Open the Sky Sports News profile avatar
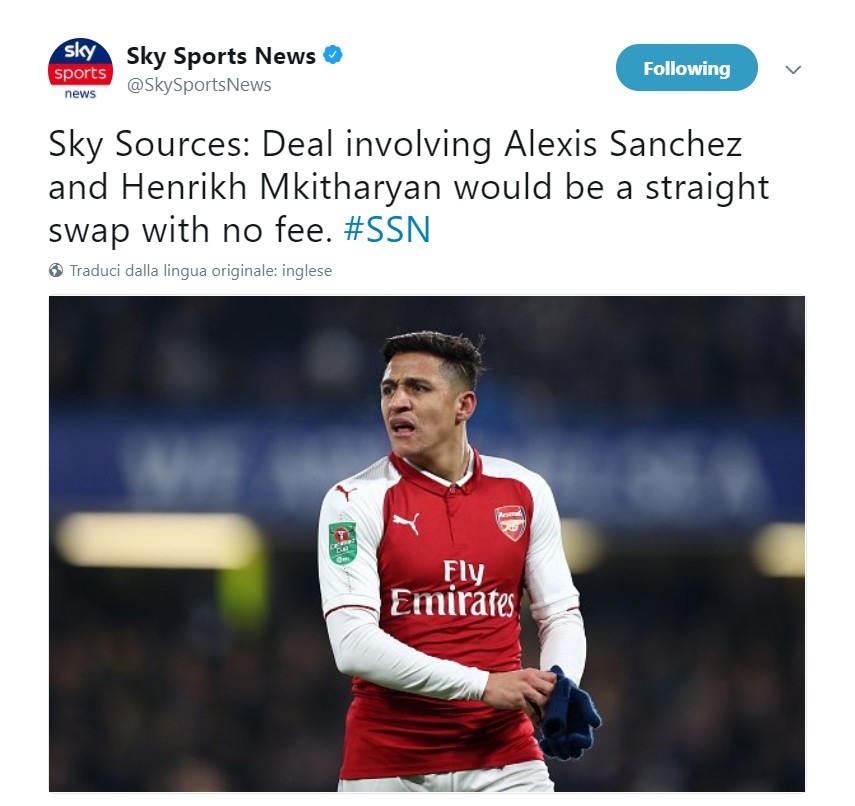This screenshot has height=806, width=855. [80, 69]
